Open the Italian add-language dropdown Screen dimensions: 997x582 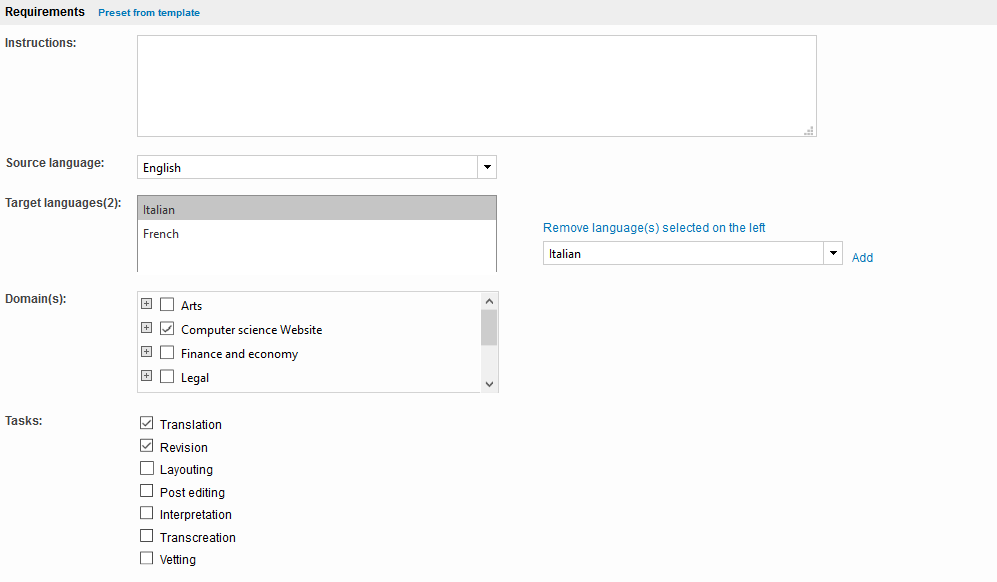click(x=832, y=253)
